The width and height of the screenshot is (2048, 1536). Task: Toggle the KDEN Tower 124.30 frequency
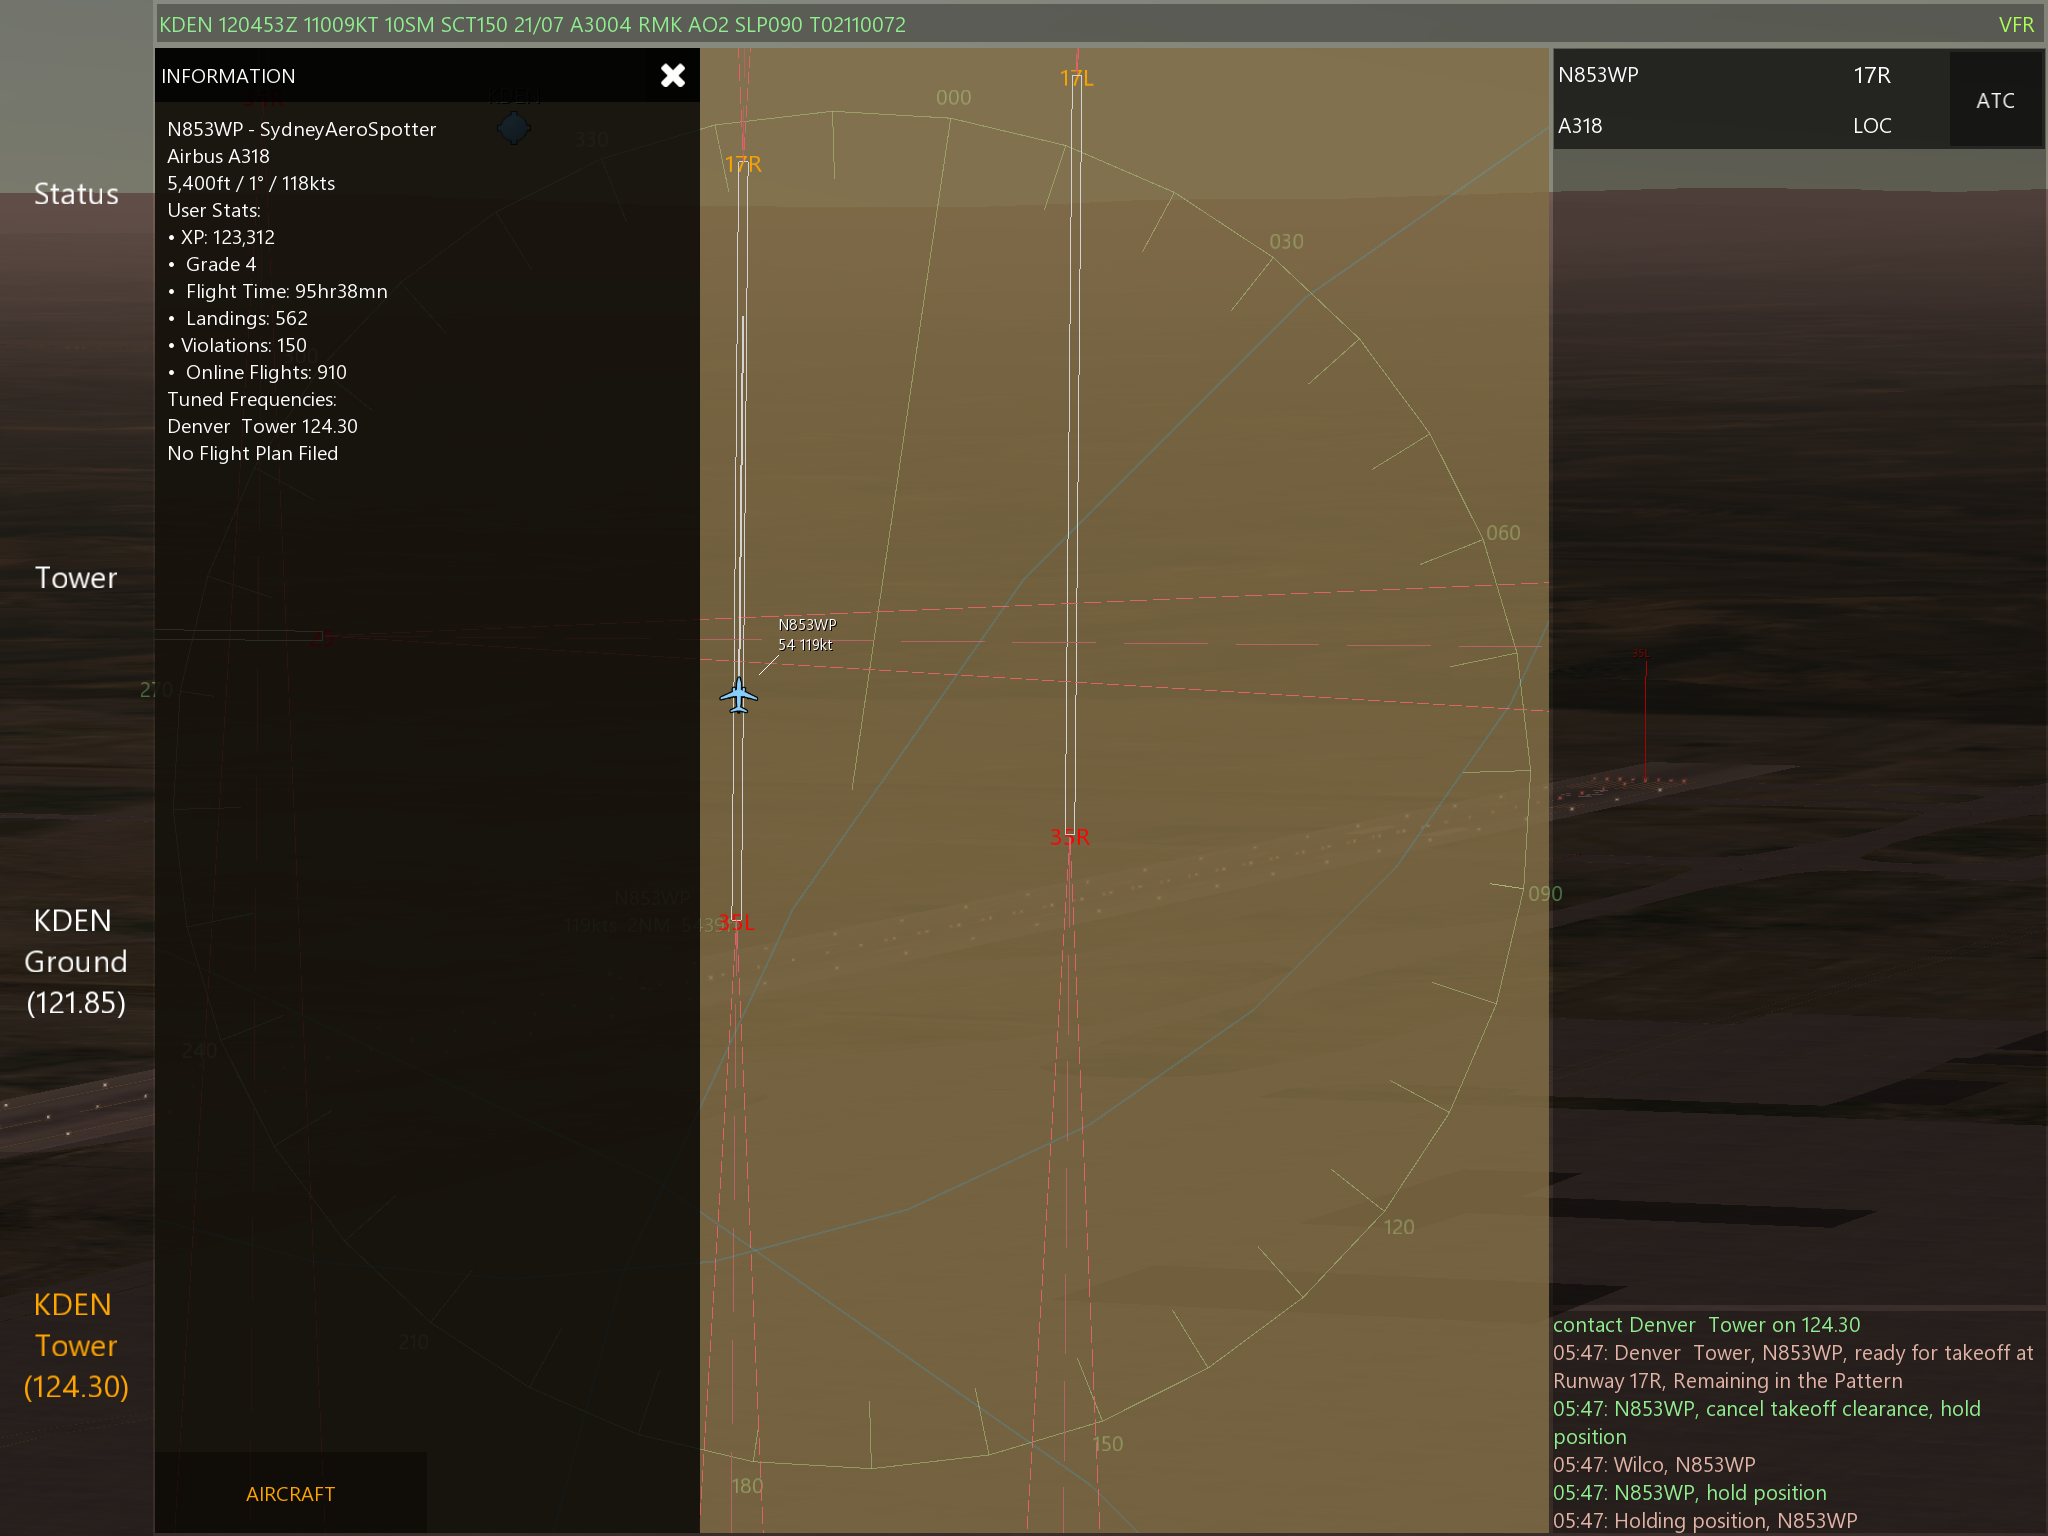[x=76, y=1345]
